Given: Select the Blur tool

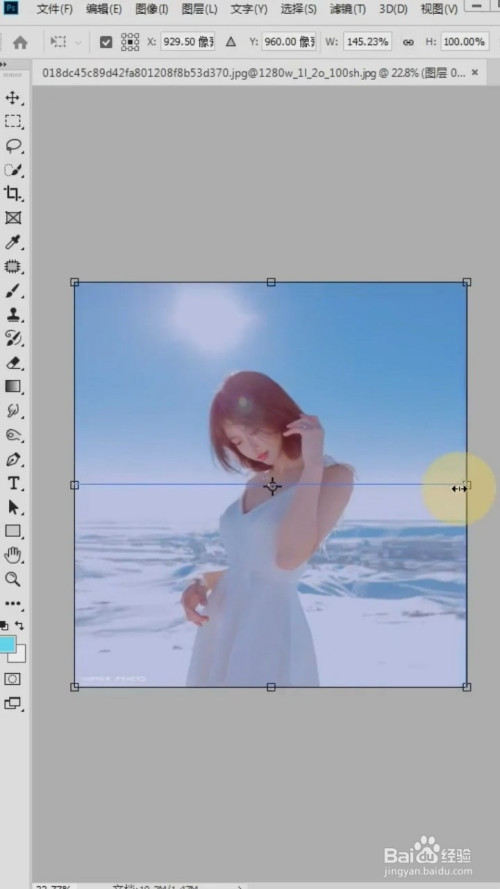Looking at the screenshot, I should coord(12,410).
